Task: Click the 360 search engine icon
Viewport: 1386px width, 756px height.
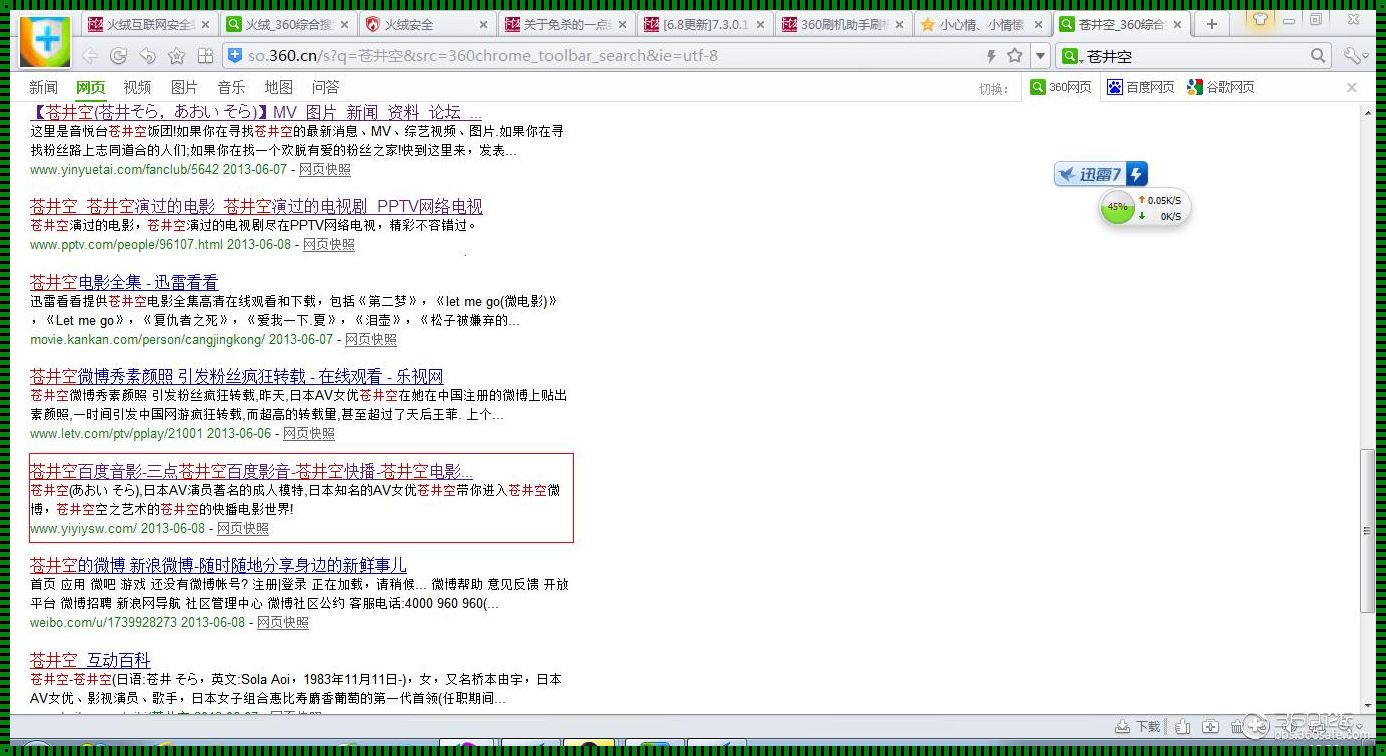Action: (x=1071, y=57)
